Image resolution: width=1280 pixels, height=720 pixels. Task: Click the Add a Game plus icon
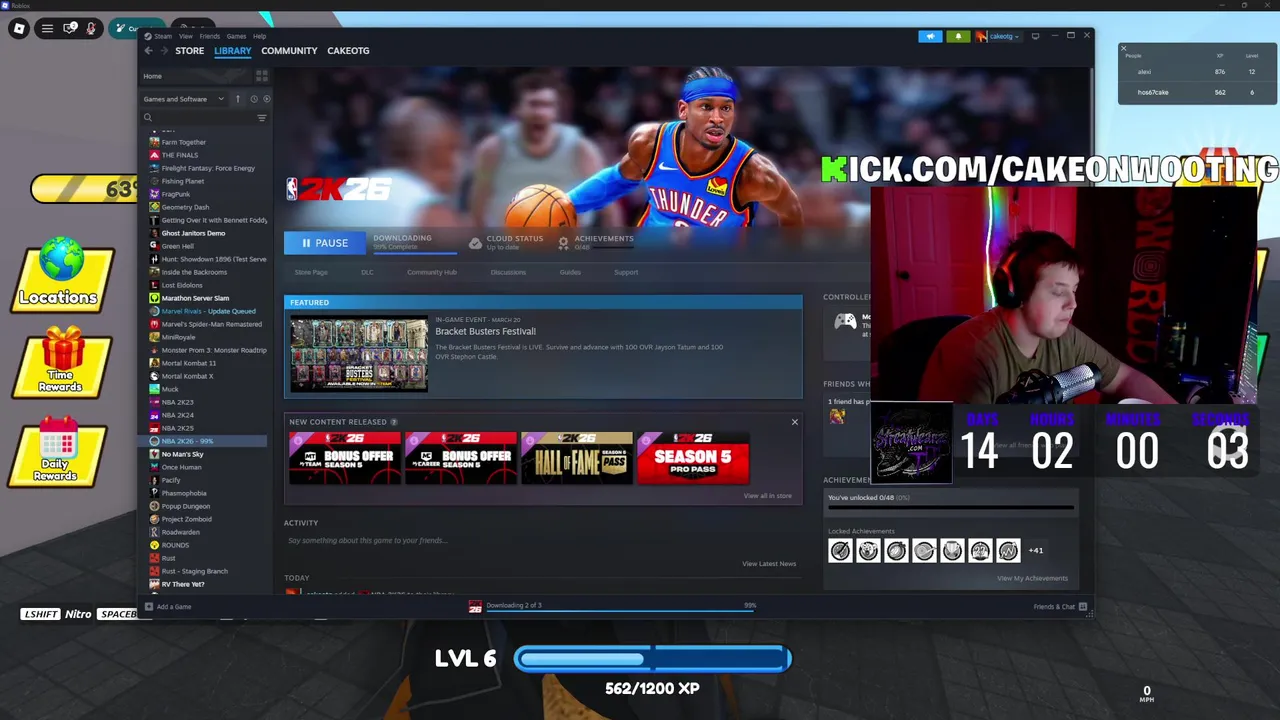tap(149, 606)
